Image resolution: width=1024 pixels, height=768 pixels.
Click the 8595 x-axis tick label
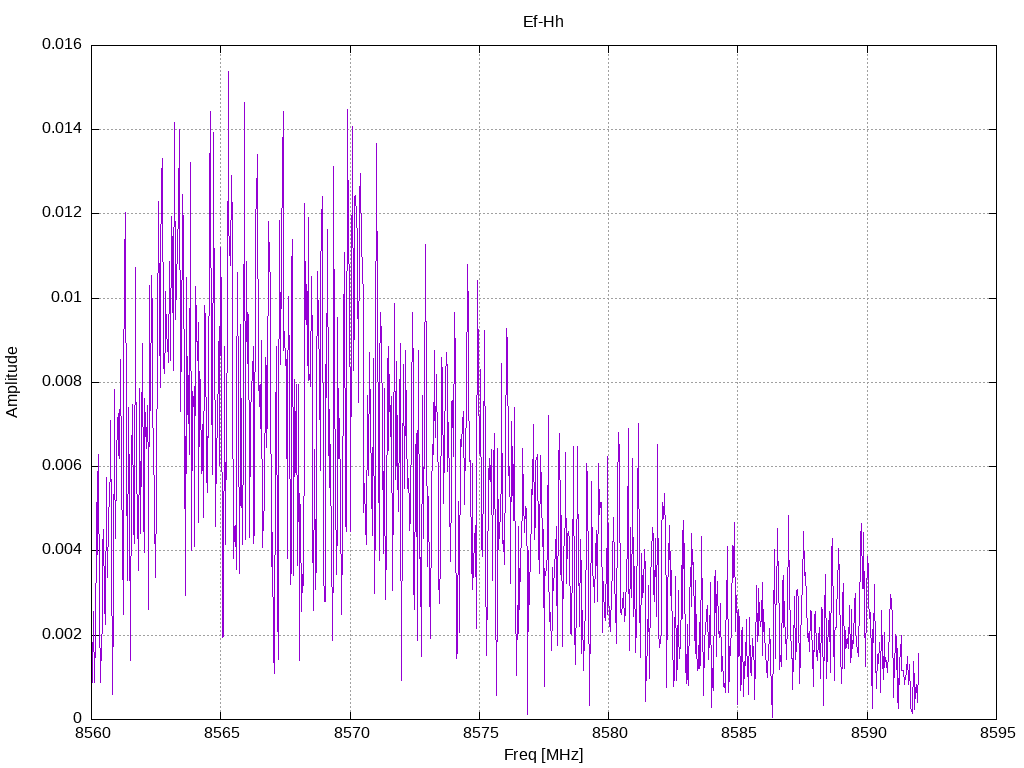[x=997, y=733]
